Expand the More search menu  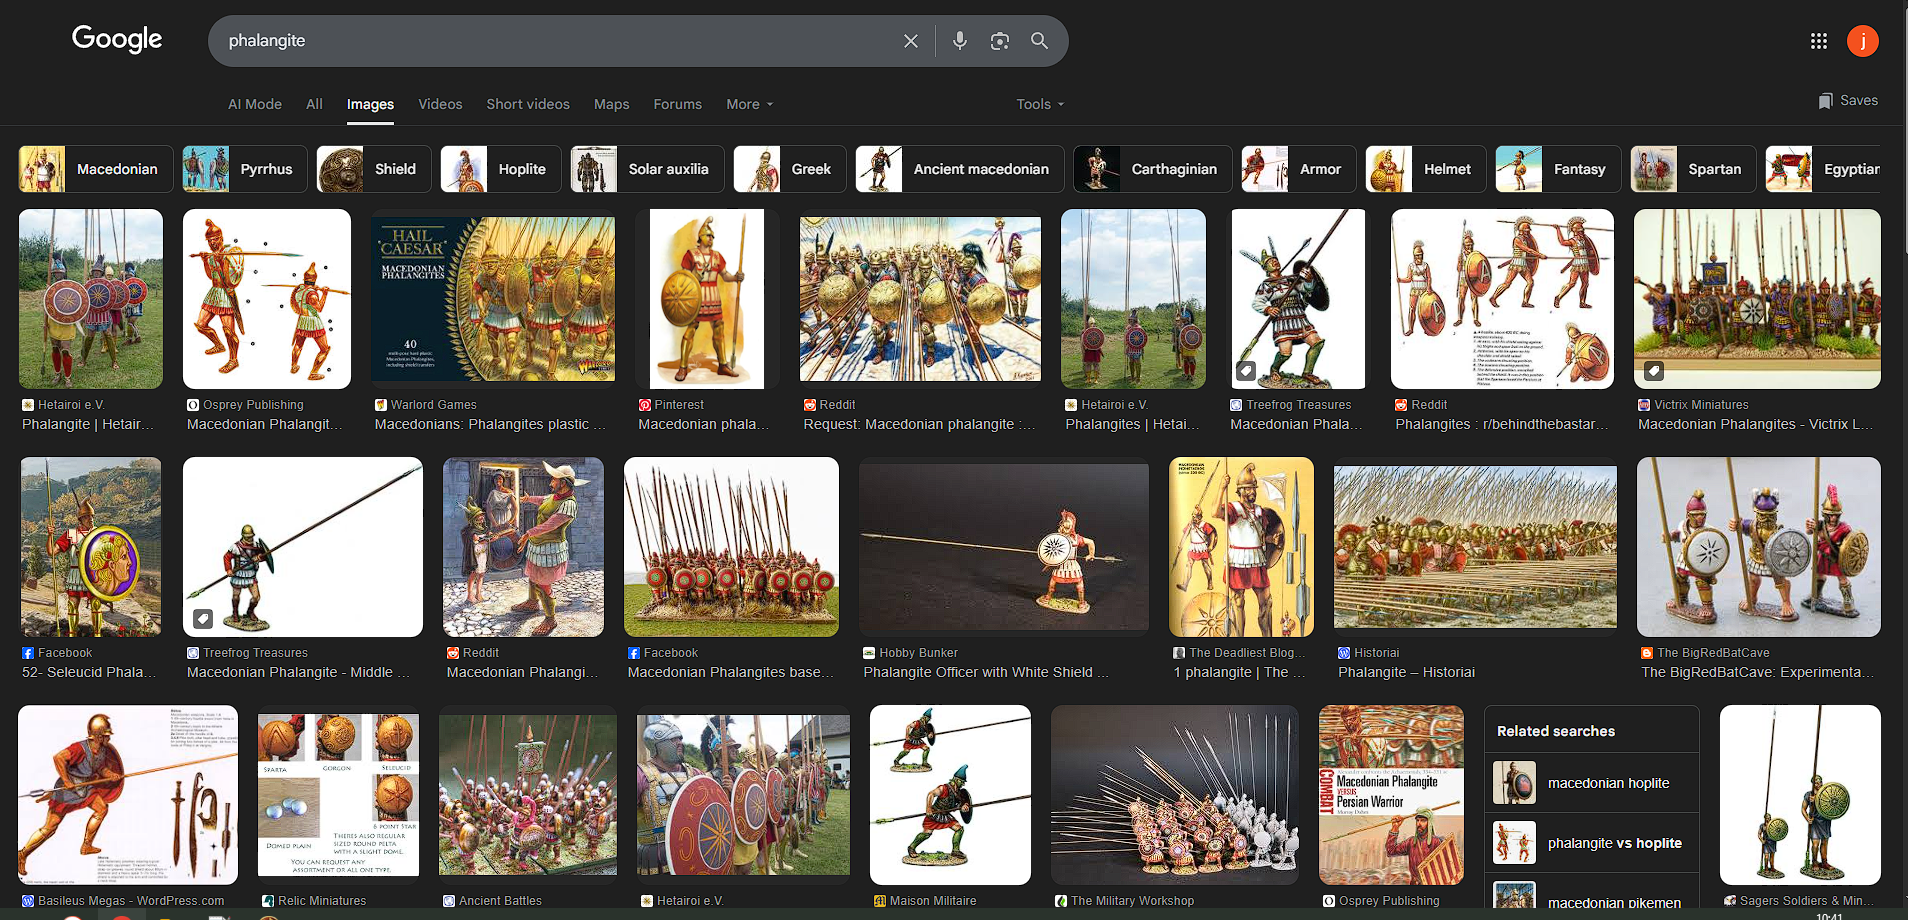click(x=750, y=104)
